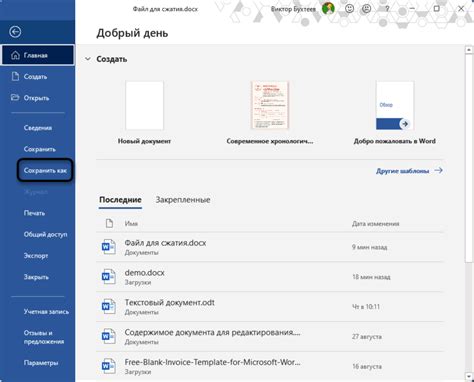Click the scrollbar up arrow
Screen dimensions: 474x382
pyautogui.click(x=469, y=50)
